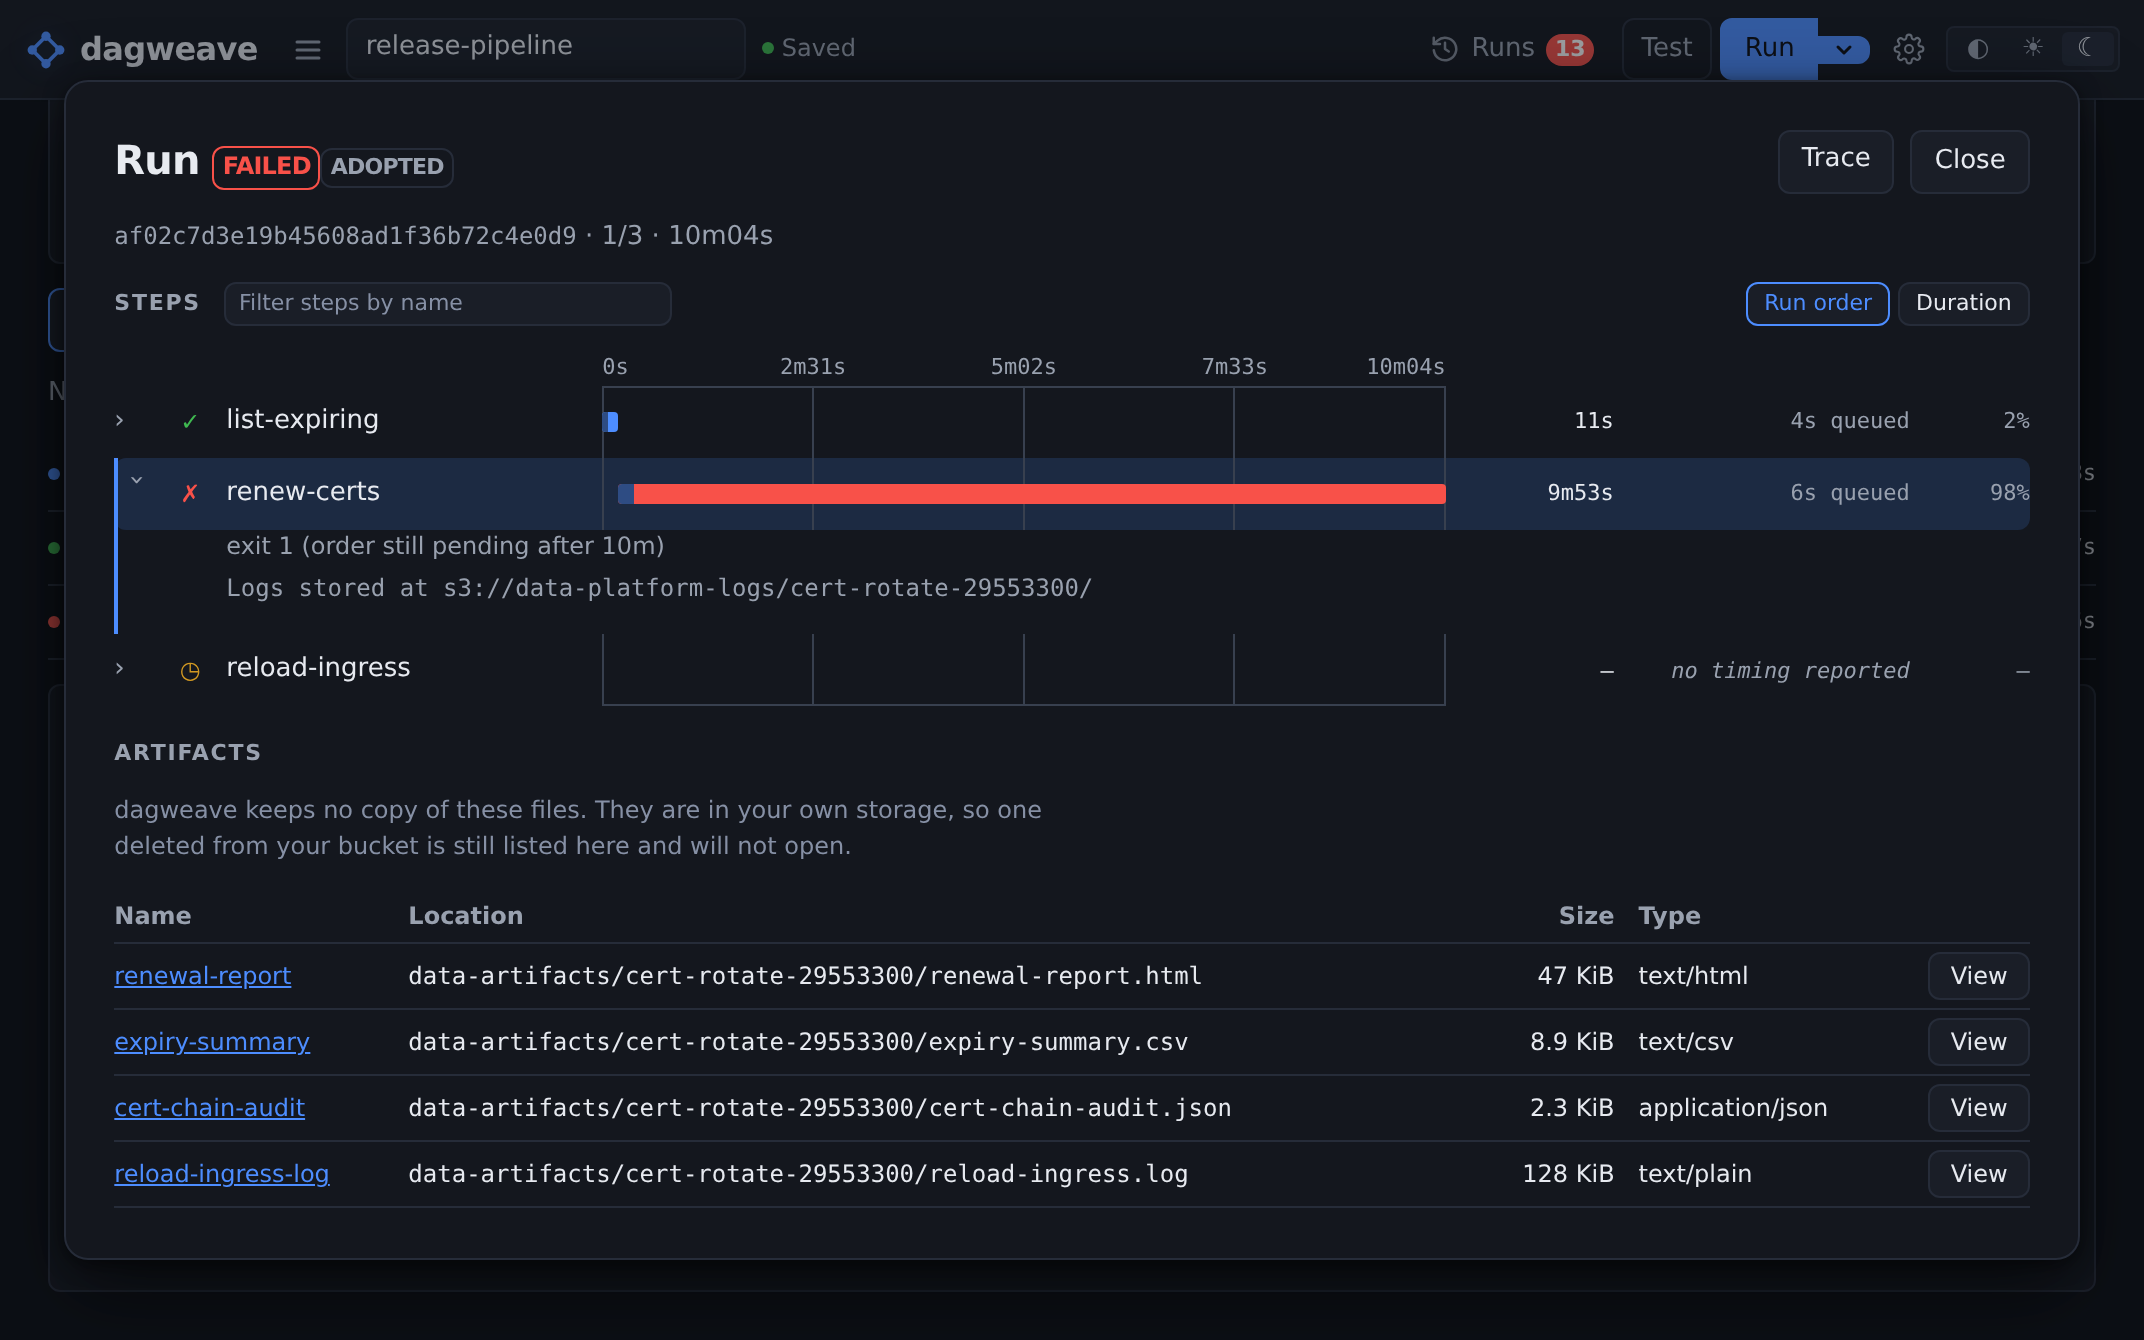Click the s3 logs location line
Screen dimensions: 2144x1340
659,588
